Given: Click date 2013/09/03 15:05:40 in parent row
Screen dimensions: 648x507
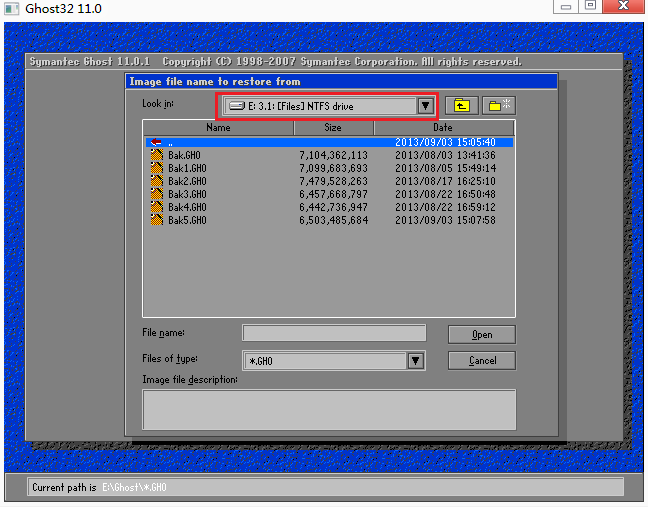Looking at the screenshot, I should [x=446, y=142].
